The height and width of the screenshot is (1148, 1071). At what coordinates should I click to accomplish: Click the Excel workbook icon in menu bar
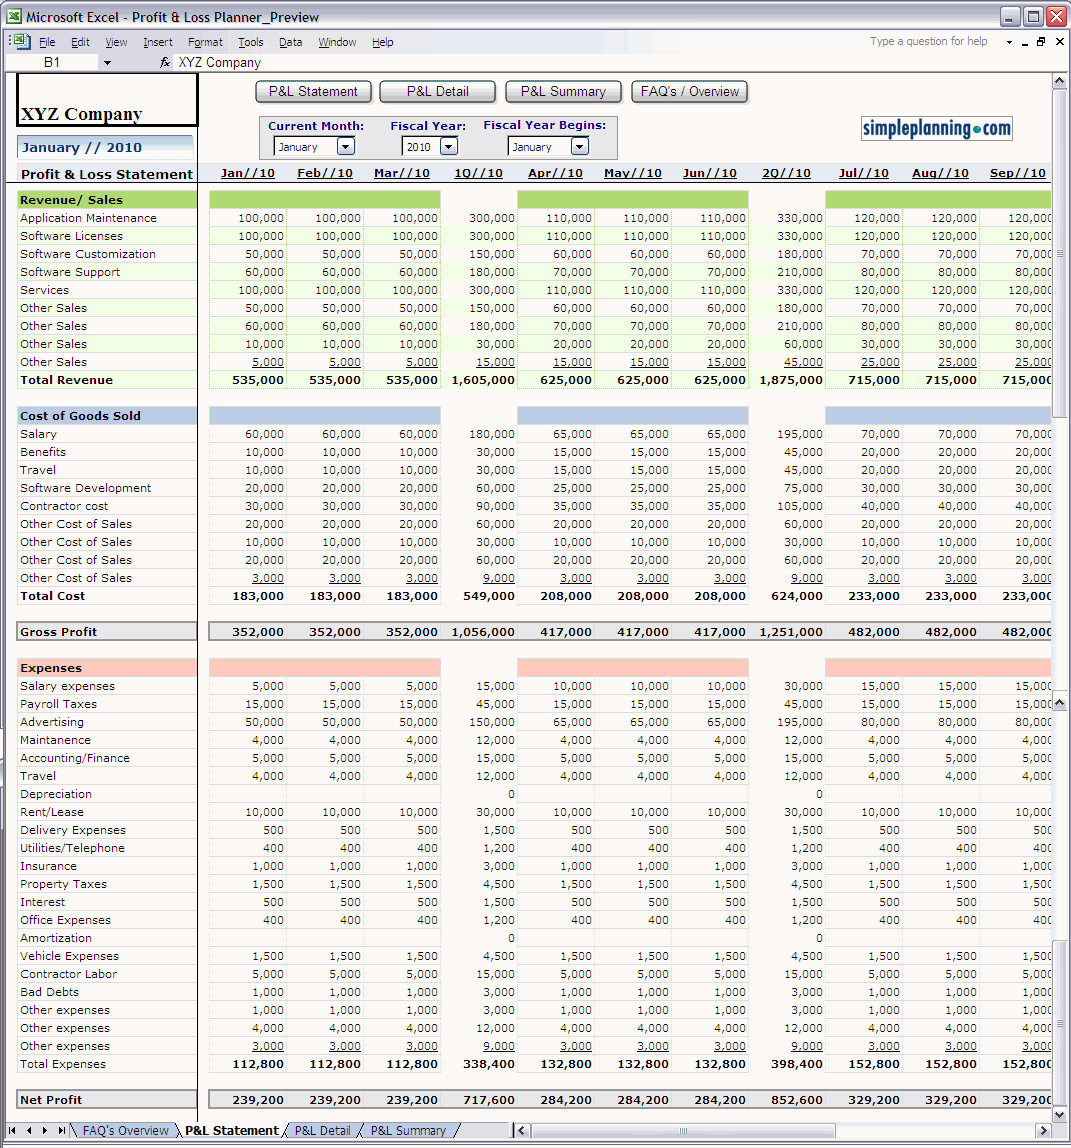pos(19,42)
